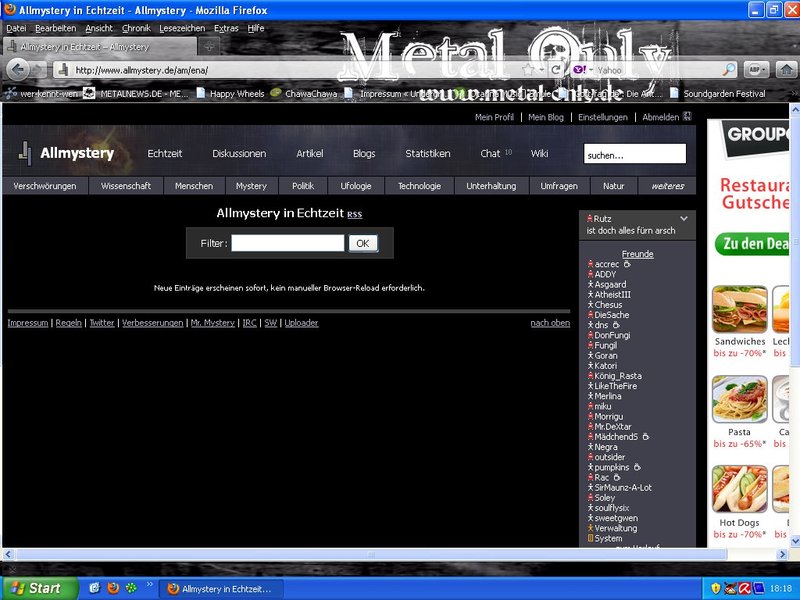Screen dimensions: 800x600
Task: Open the Datei menu
Action: [x=16, y=28]
